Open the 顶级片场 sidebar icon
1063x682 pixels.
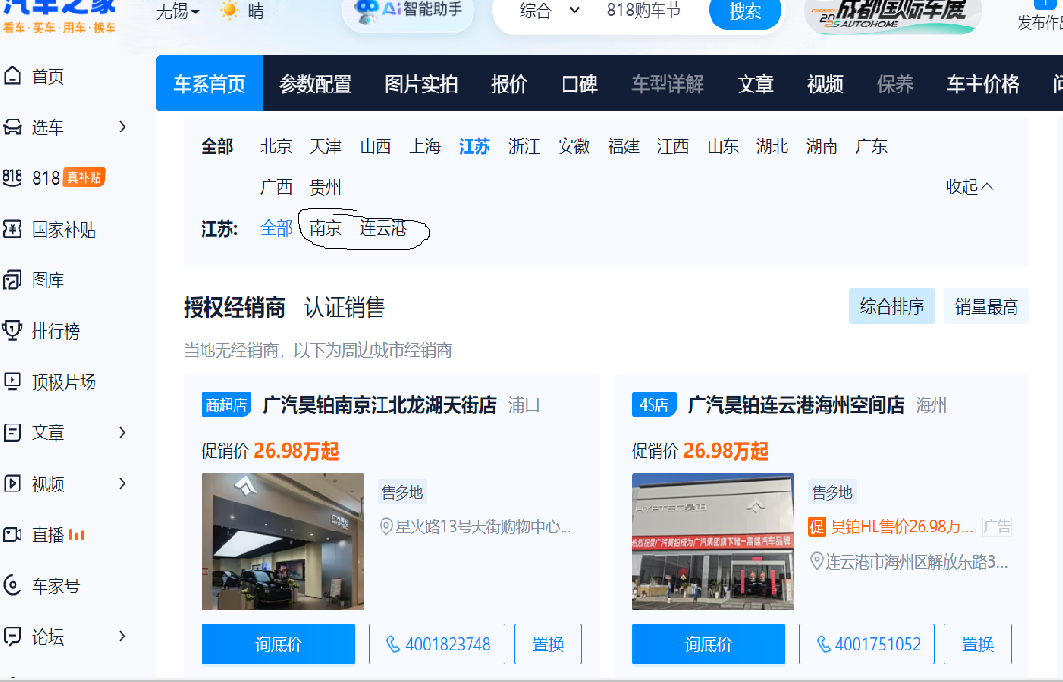click(x=12, y=381)
